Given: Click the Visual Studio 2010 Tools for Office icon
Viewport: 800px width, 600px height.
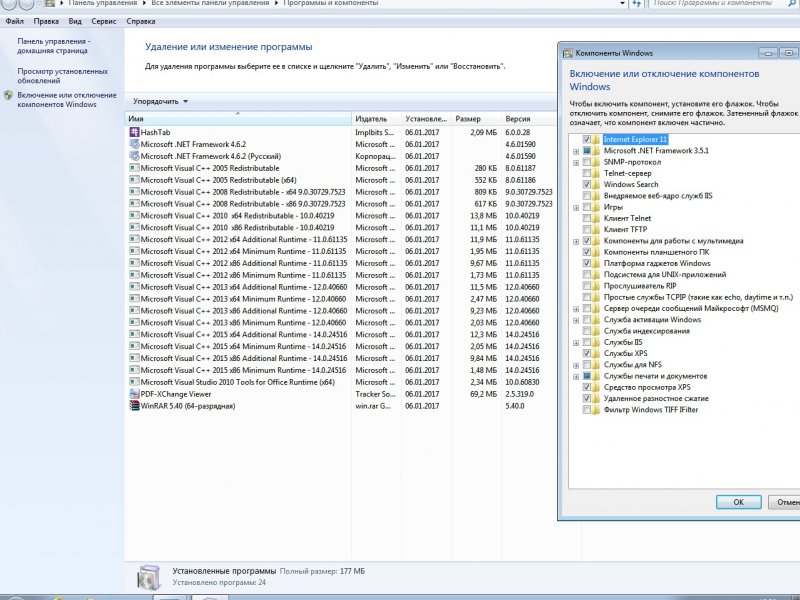Looking at the screenshot, I should pos(134,382).
